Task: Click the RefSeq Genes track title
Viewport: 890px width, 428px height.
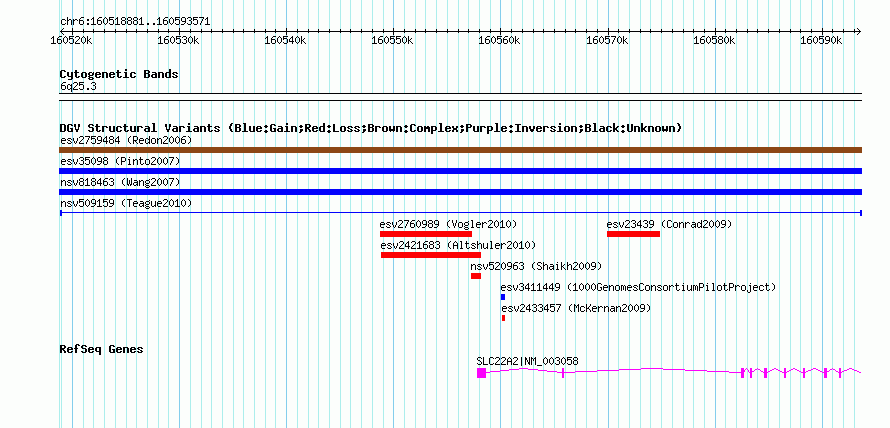Action: pos(101,349)
